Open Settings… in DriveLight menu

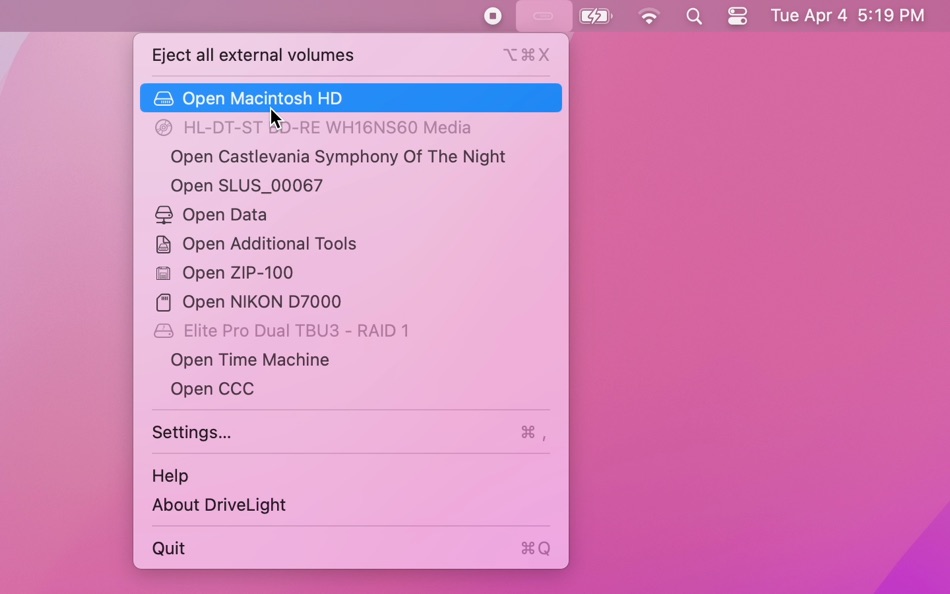(351, 432)
